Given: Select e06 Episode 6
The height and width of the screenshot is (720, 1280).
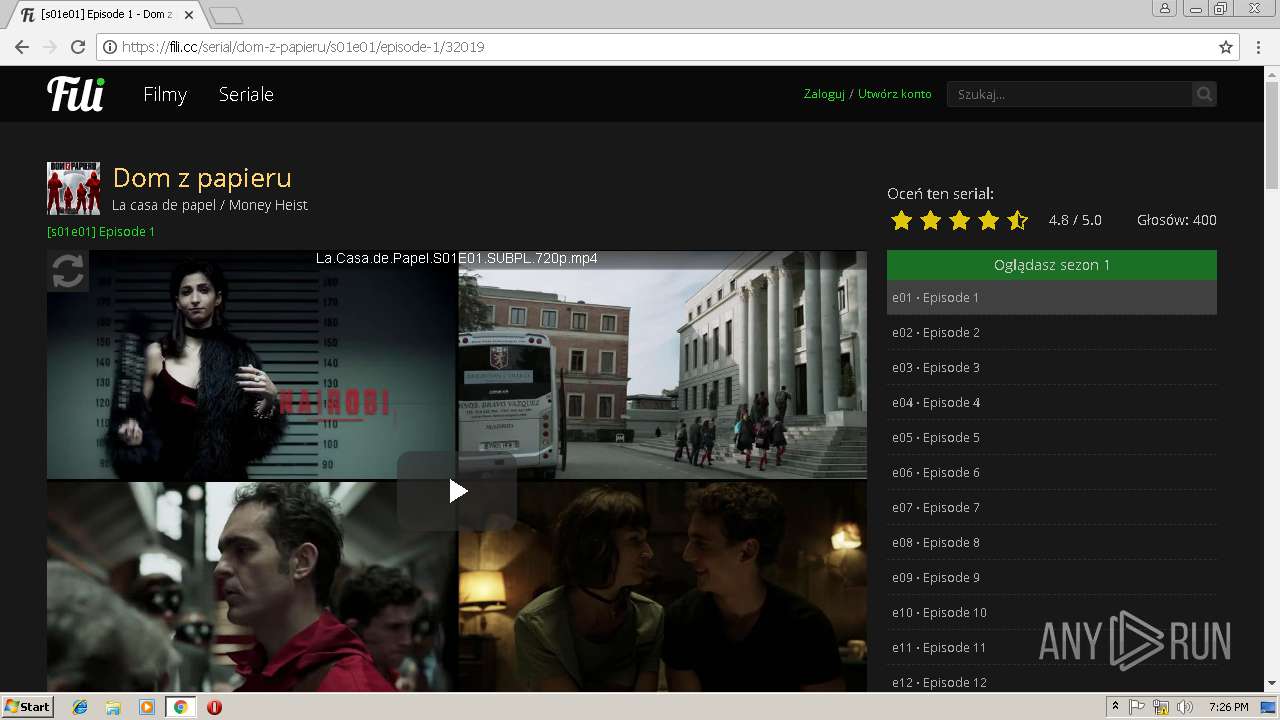Looking at the screenshot, I should [1052, 472].
